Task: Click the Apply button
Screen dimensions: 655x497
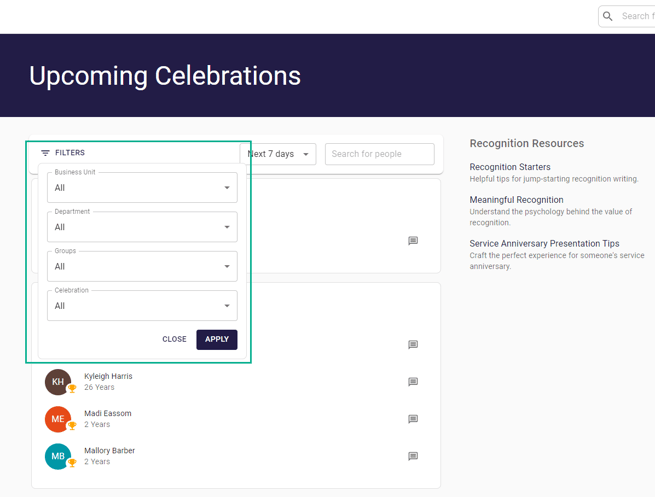Action: tap(217, 339)
